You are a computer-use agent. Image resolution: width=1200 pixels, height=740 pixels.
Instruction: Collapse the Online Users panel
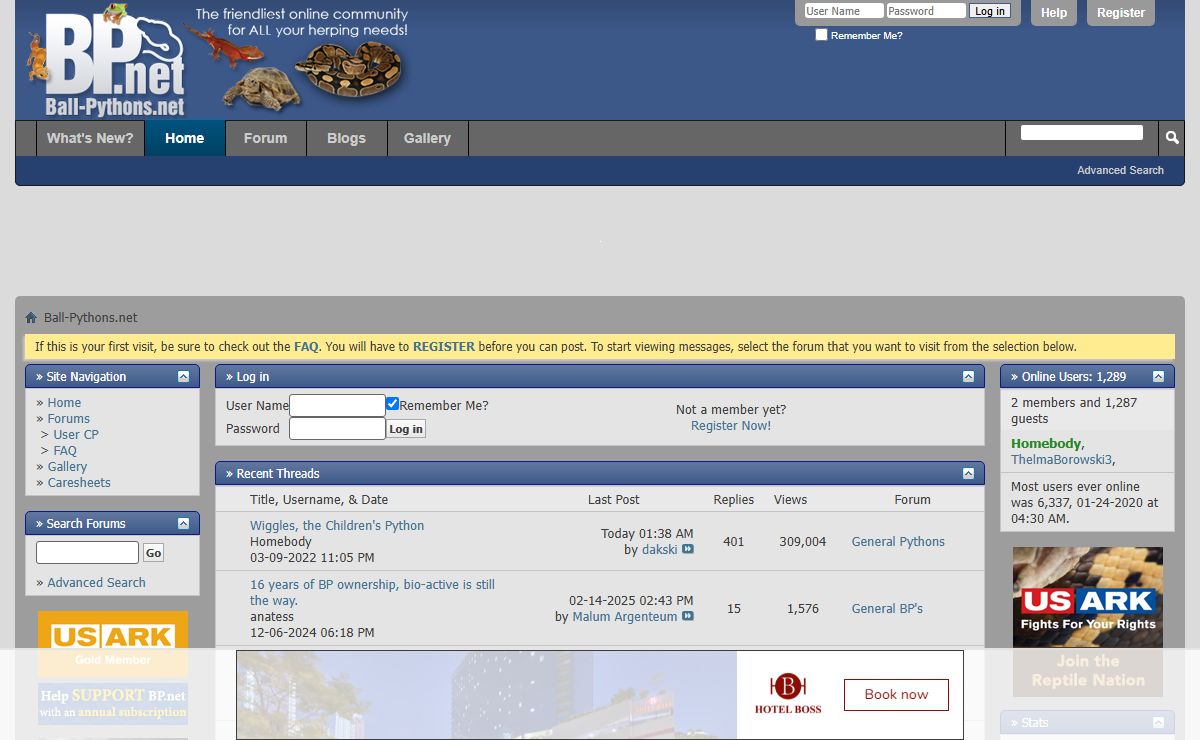tap(1158, 377)
